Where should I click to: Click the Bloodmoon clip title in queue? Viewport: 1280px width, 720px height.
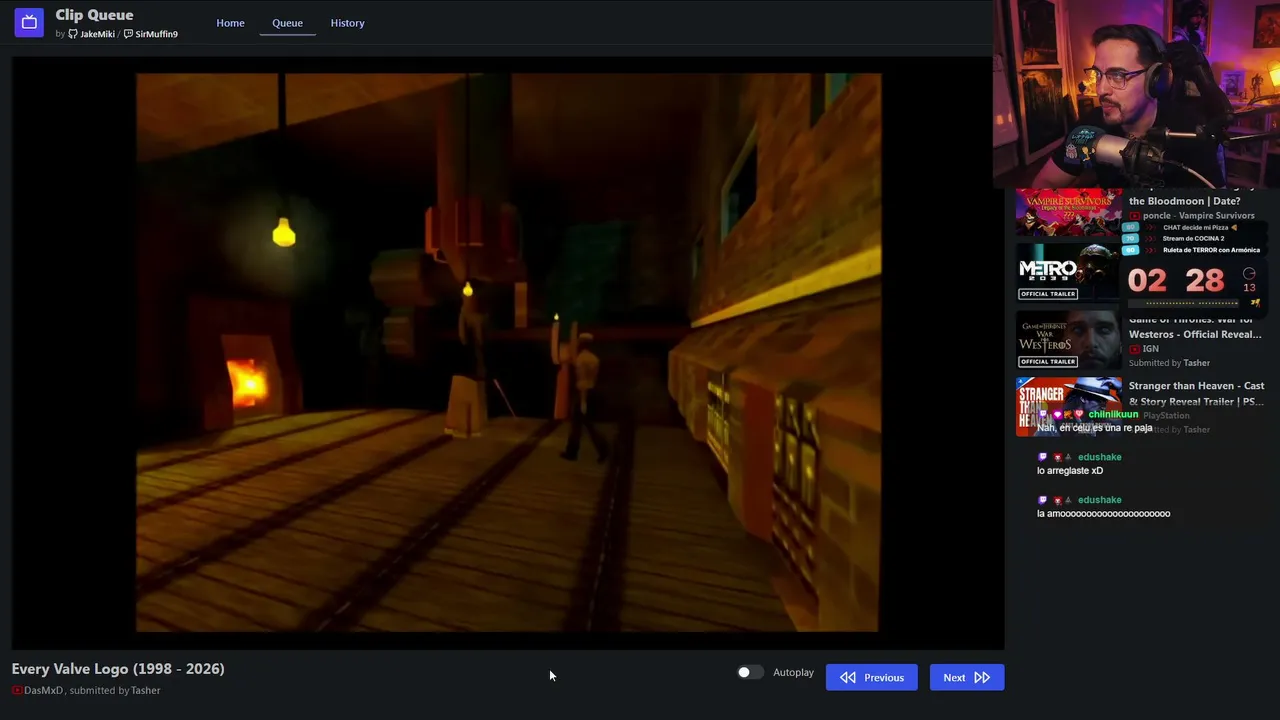[x=1184, y=201]
